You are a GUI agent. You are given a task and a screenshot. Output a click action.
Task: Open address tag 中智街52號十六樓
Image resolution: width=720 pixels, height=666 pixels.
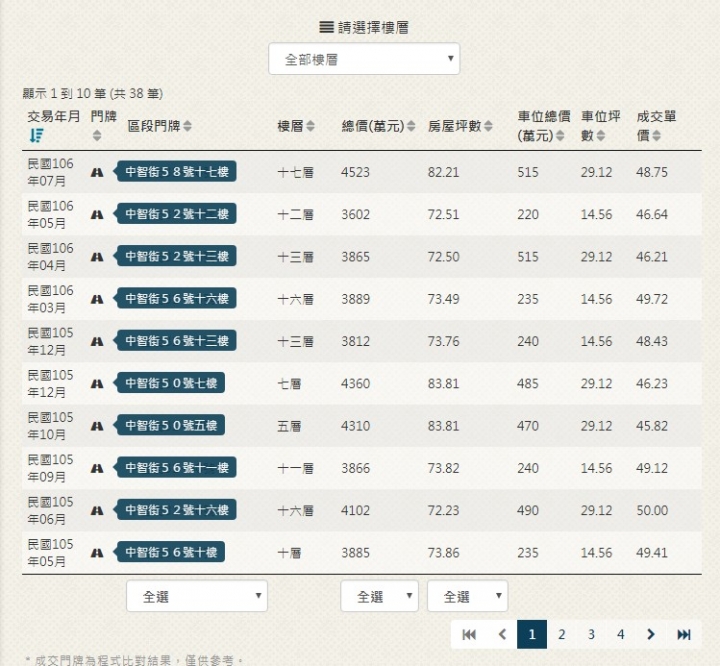click(176, 509)
